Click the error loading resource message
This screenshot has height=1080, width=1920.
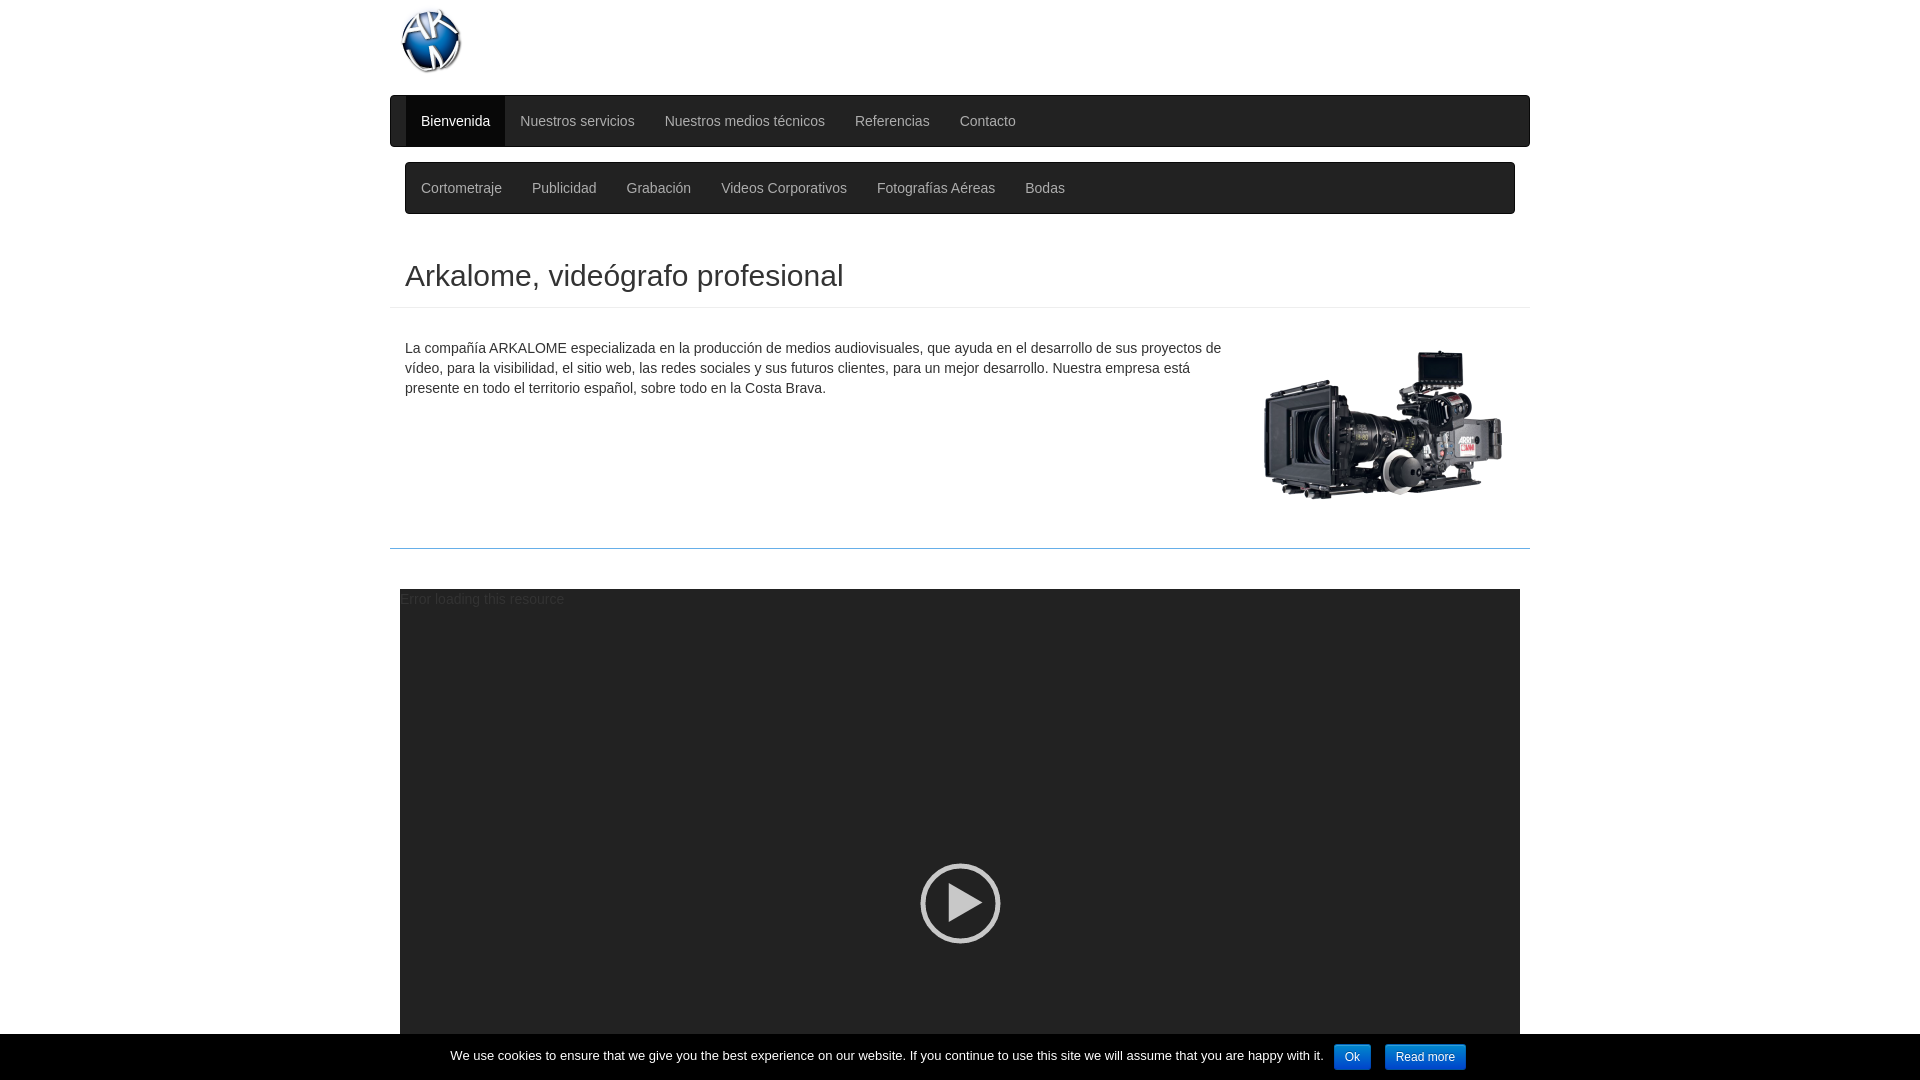(483, 599)
